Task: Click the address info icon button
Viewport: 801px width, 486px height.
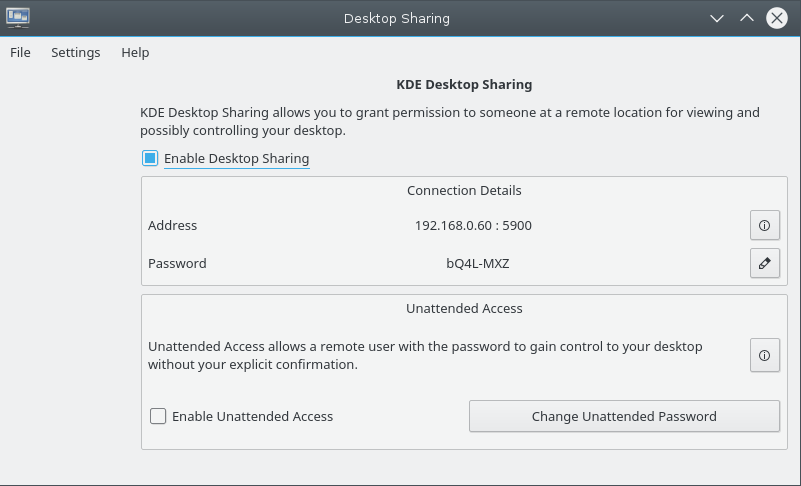Action: (x=765, y=225)
